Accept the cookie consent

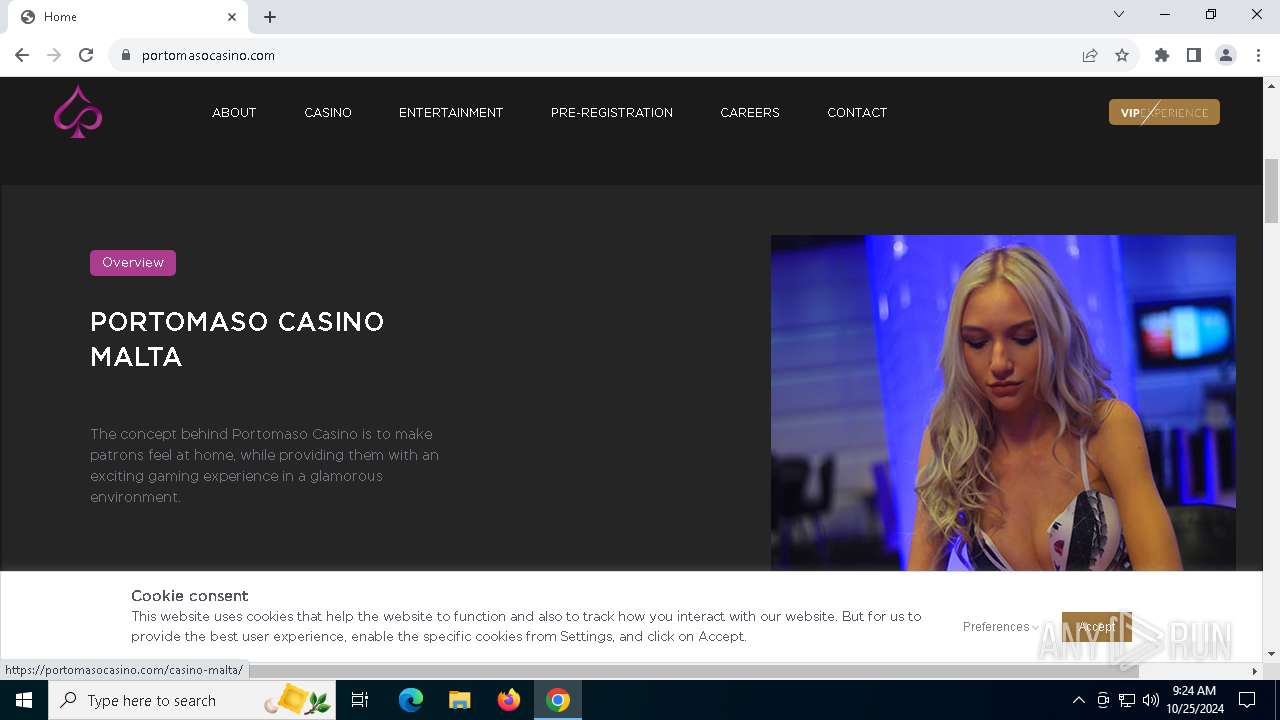(1097, 627)
